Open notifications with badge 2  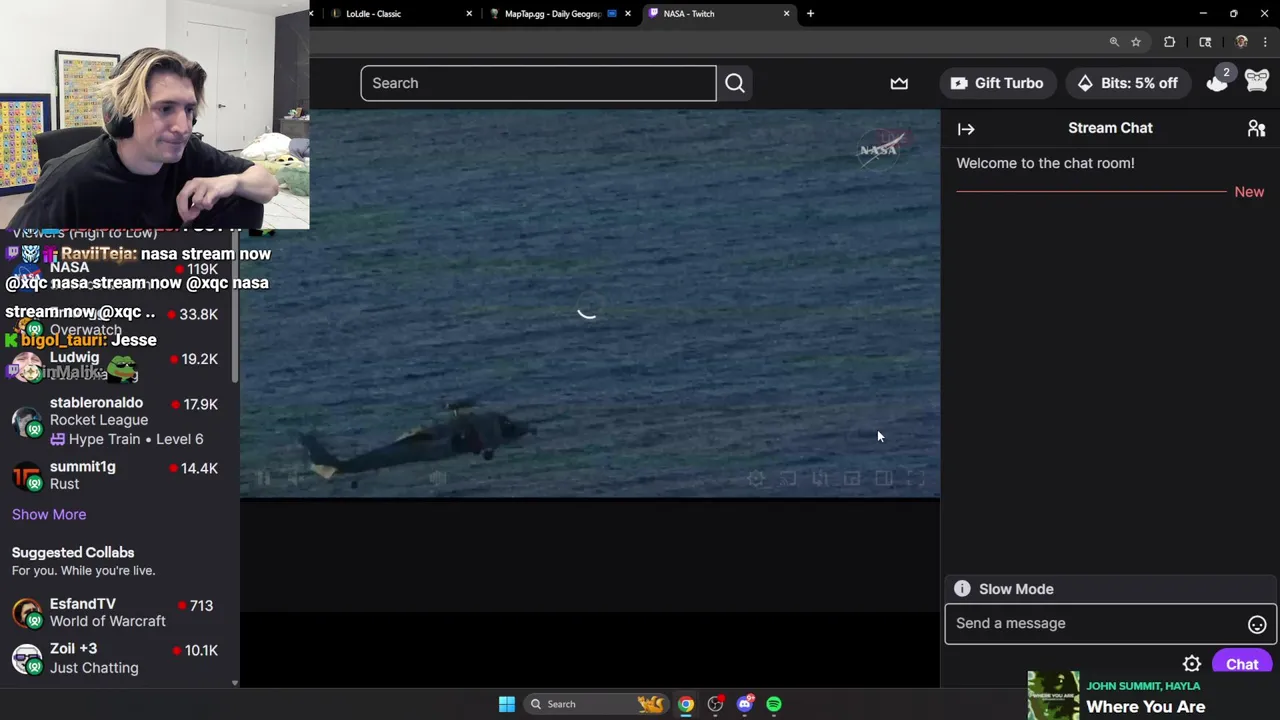1217,83
